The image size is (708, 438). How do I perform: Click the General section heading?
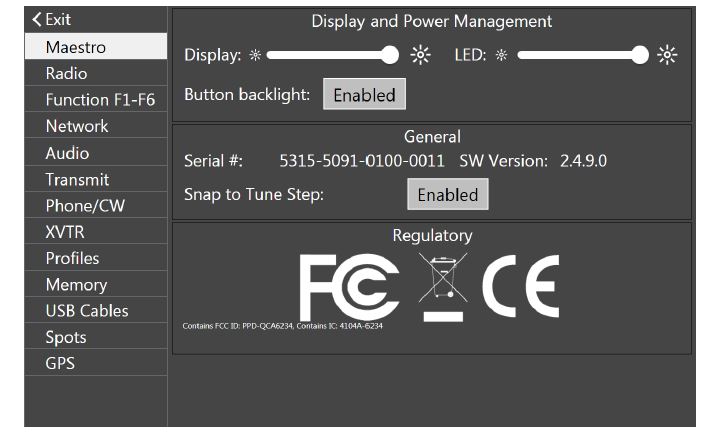click(432, 136)
